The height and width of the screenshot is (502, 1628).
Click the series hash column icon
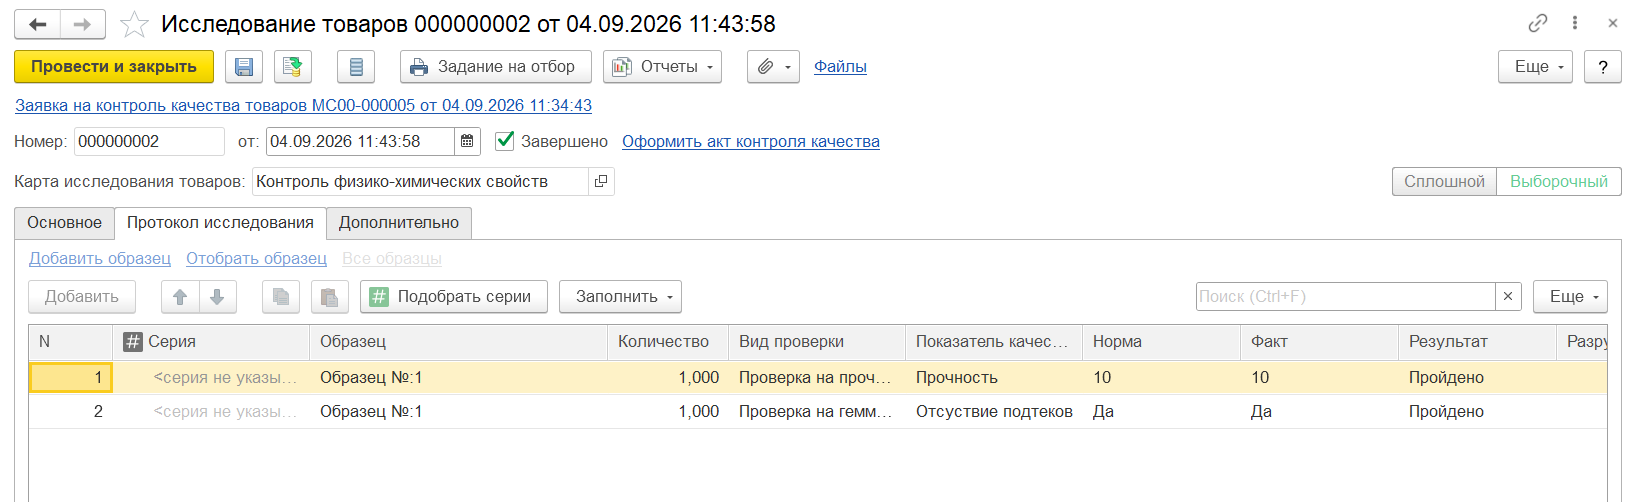tap(133, 342)
